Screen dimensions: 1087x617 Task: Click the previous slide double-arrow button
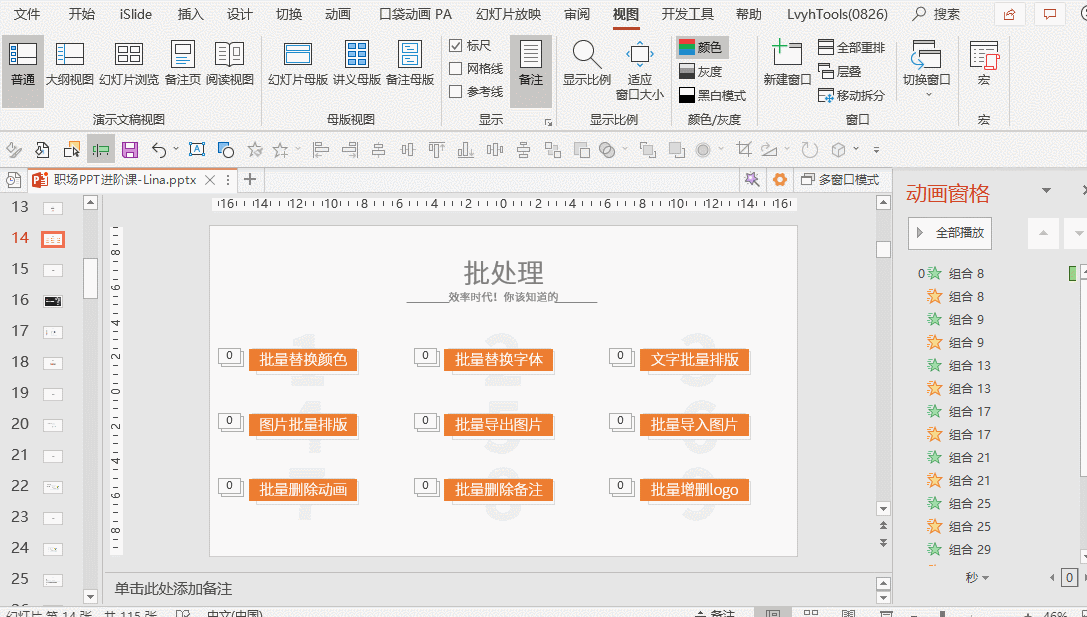[x=883, y=525]
